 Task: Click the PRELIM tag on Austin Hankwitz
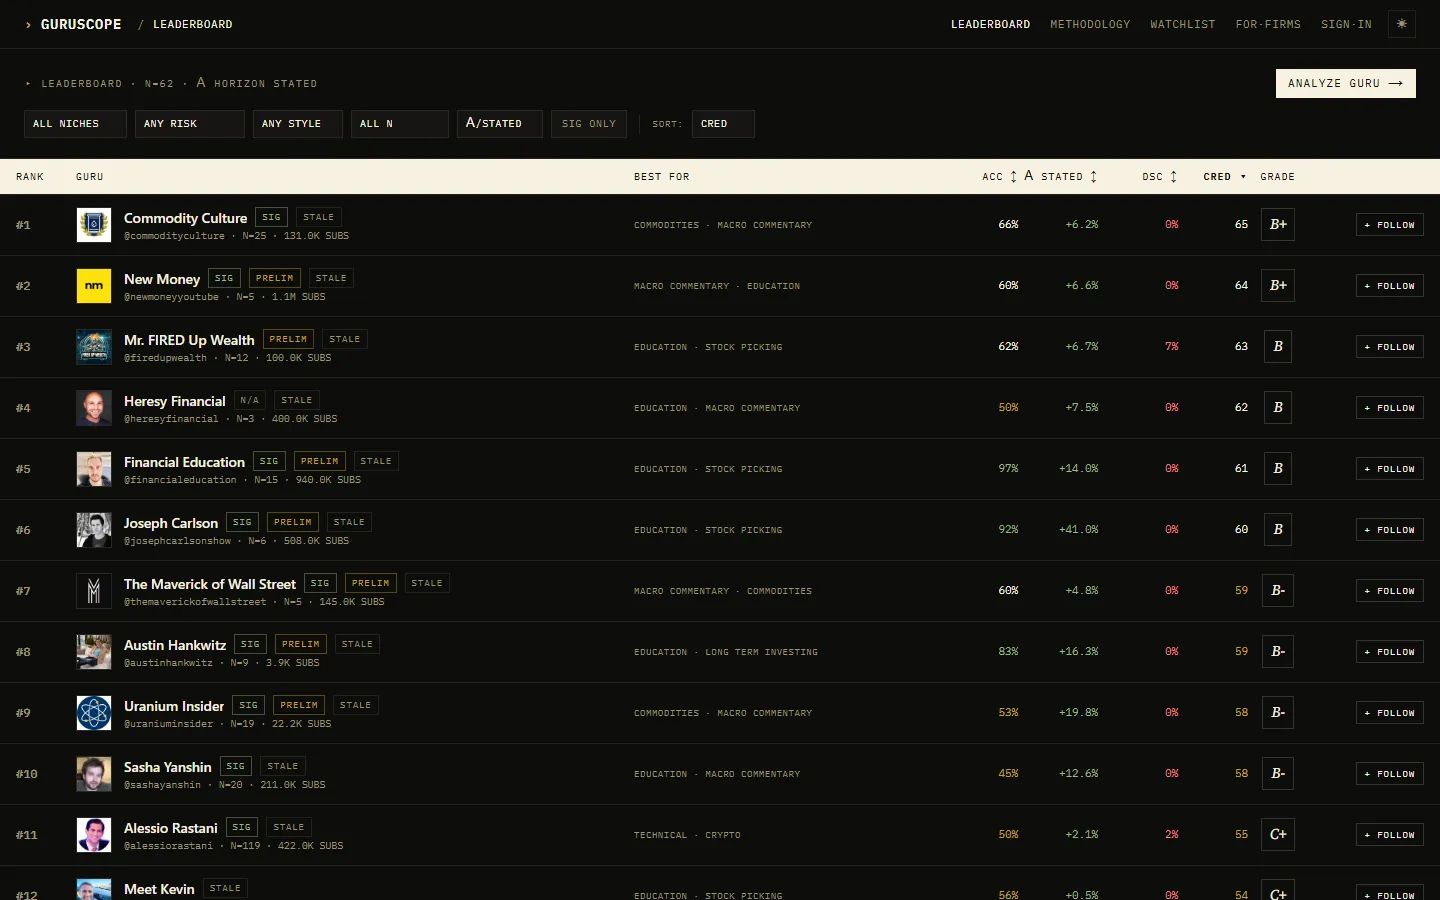click(301, 644)
